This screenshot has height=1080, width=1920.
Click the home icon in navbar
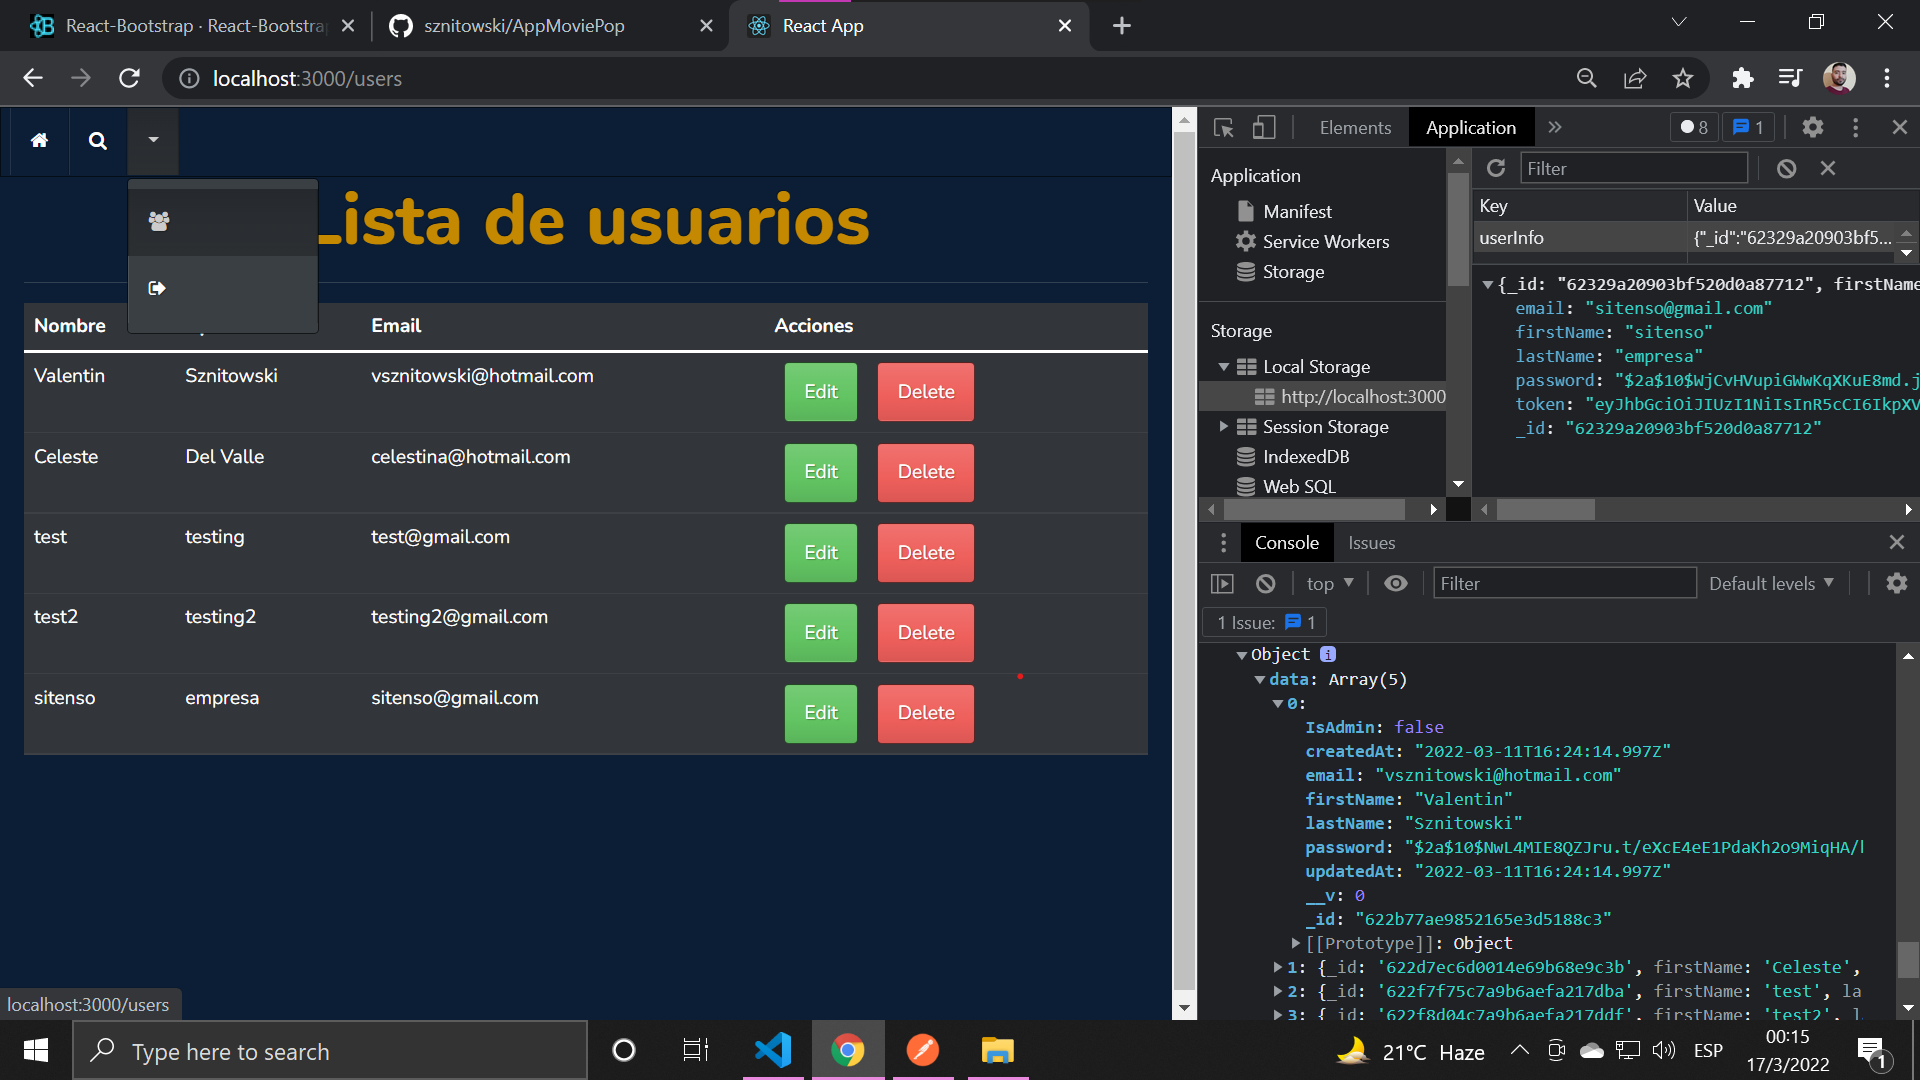(x=39, y=141)
